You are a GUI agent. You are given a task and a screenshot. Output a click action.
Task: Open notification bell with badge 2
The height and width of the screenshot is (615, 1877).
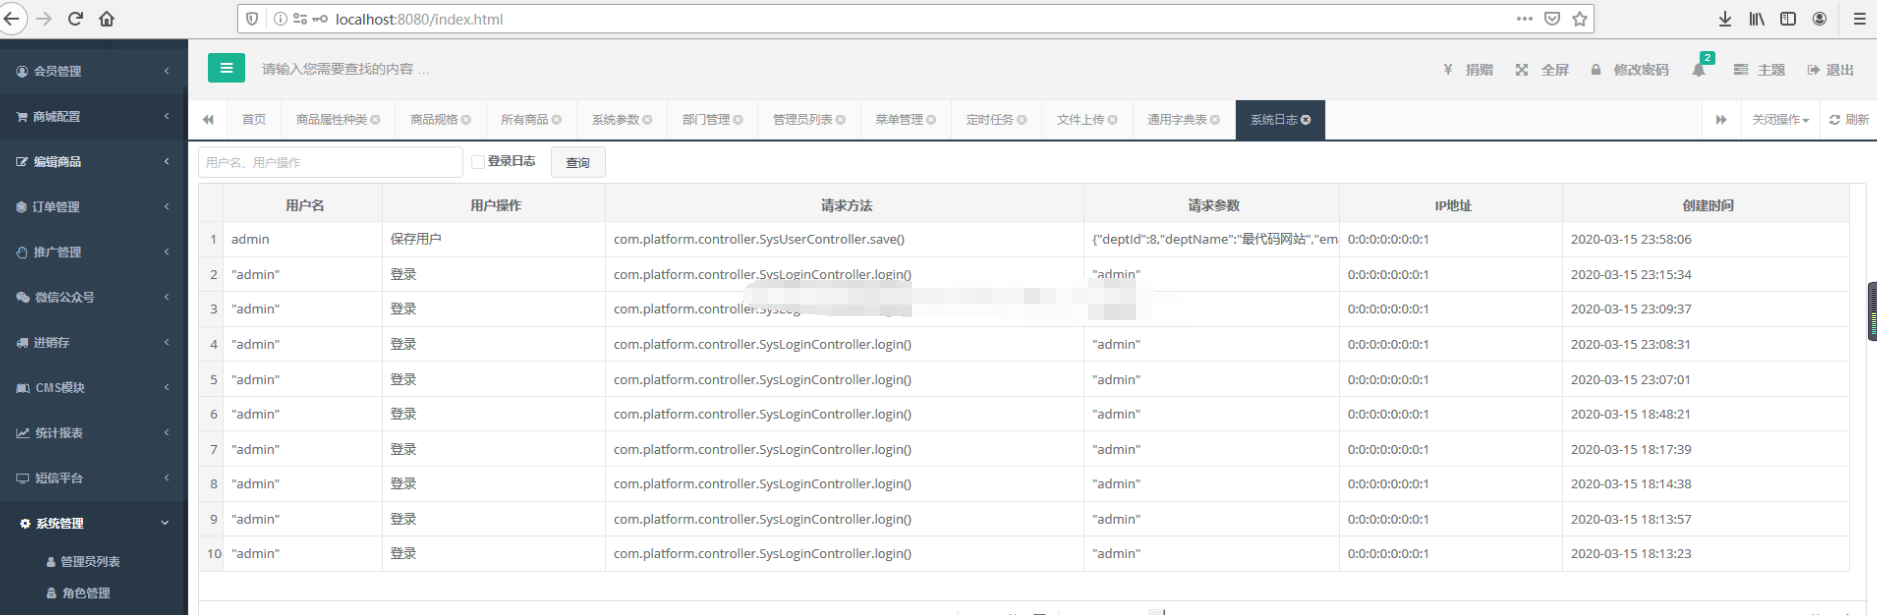(1699, 69)
